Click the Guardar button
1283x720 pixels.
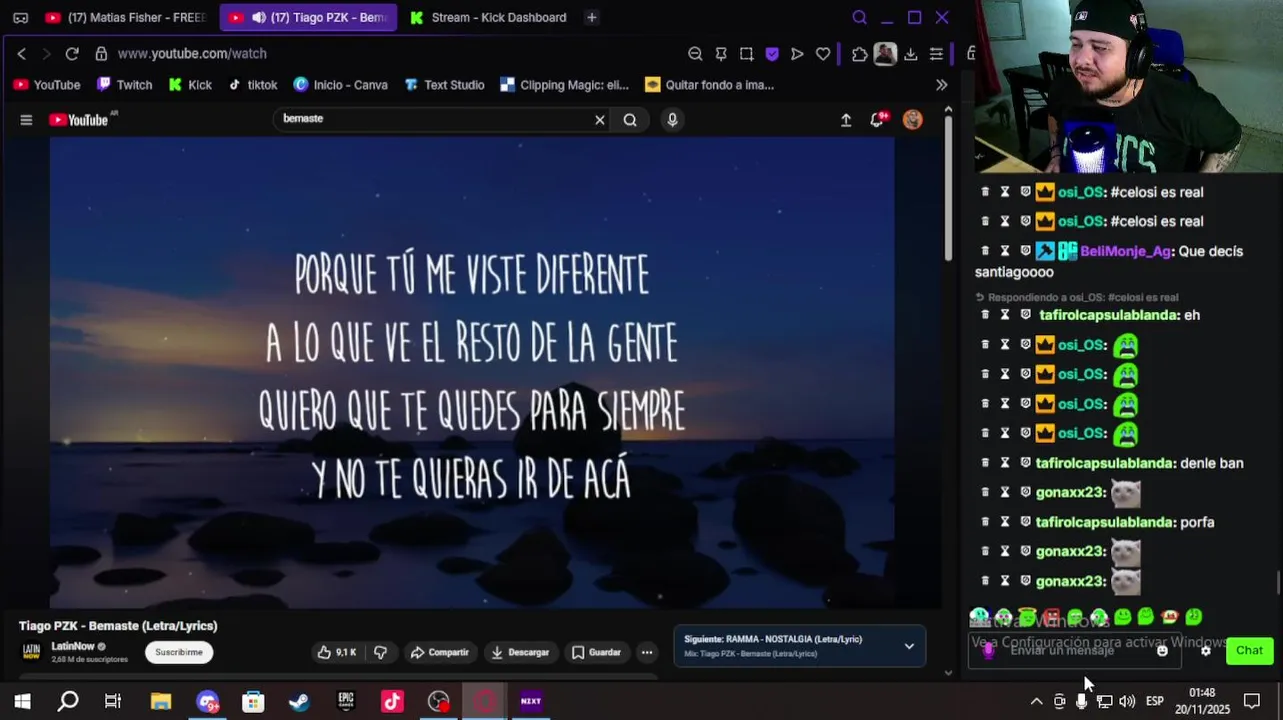point(596,652)
